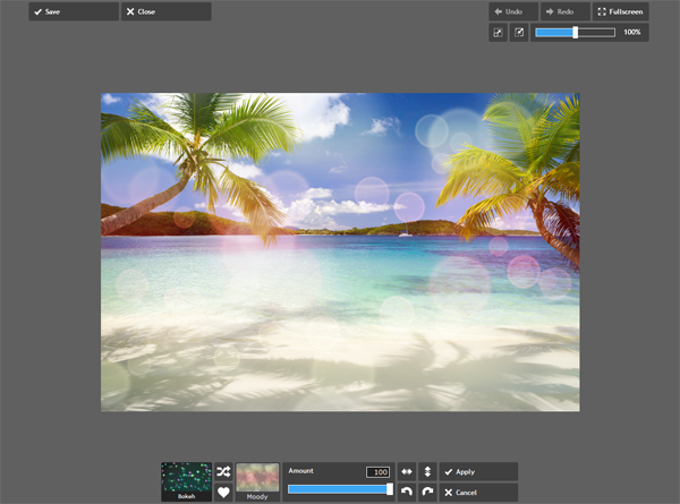The image size is (680, 504).
Task: Click the beach photo canvas
Action: point(340,252)
